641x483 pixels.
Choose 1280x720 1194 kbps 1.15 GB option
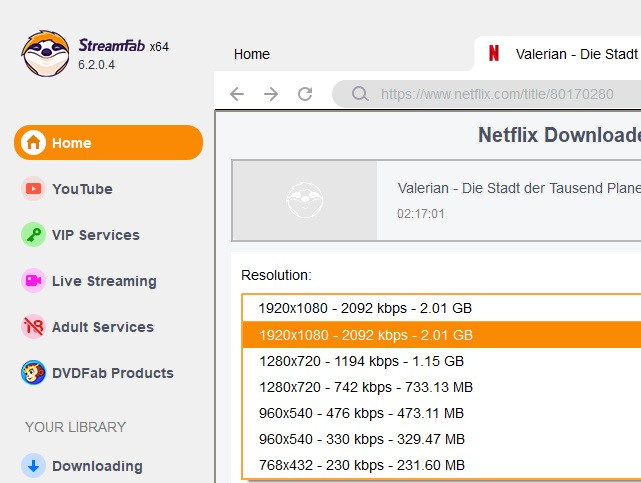(x=361, y=361)
